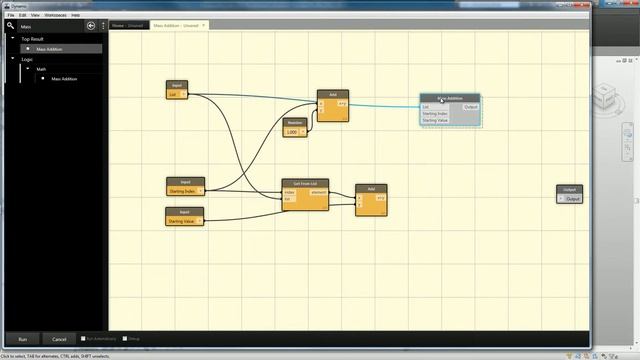Image resolution: width=640 pixels, height=360 pixels.
Task: Click bullet icon of Mass Addition under Math
Action: pyautogui.click(x=43, y=78)
